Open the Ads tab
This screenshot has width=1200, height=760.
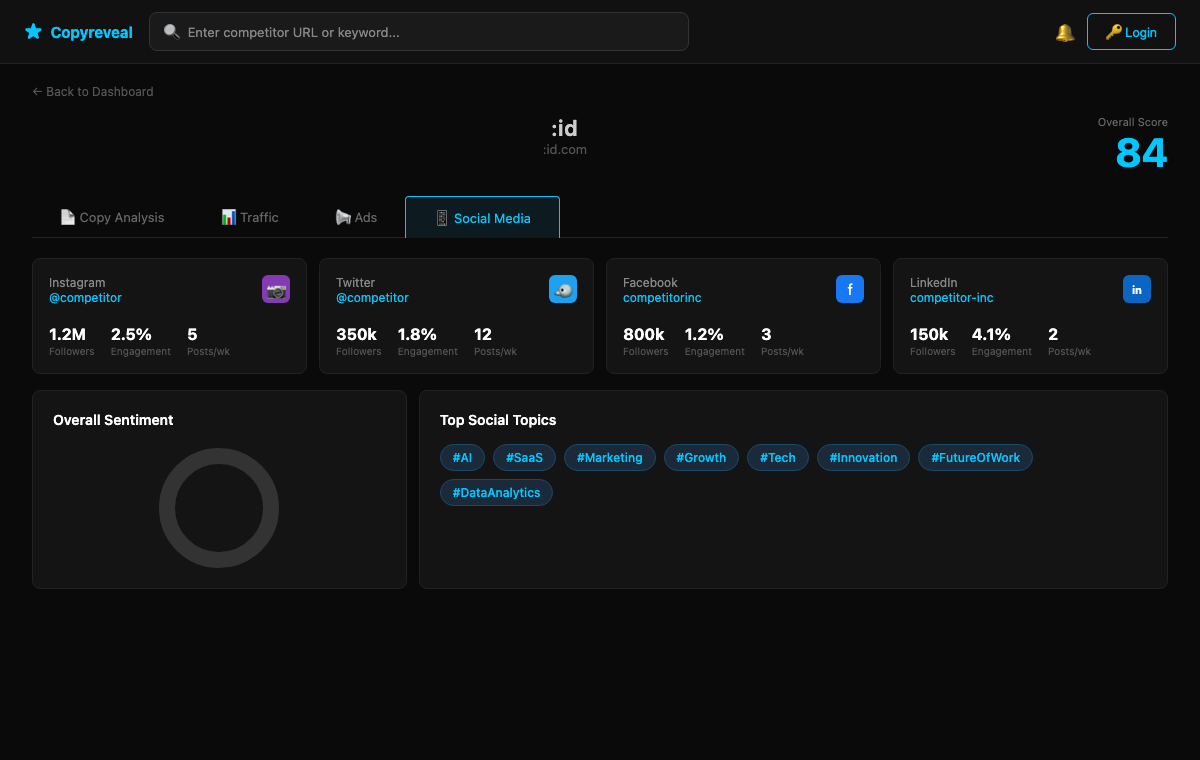[356, 217]
